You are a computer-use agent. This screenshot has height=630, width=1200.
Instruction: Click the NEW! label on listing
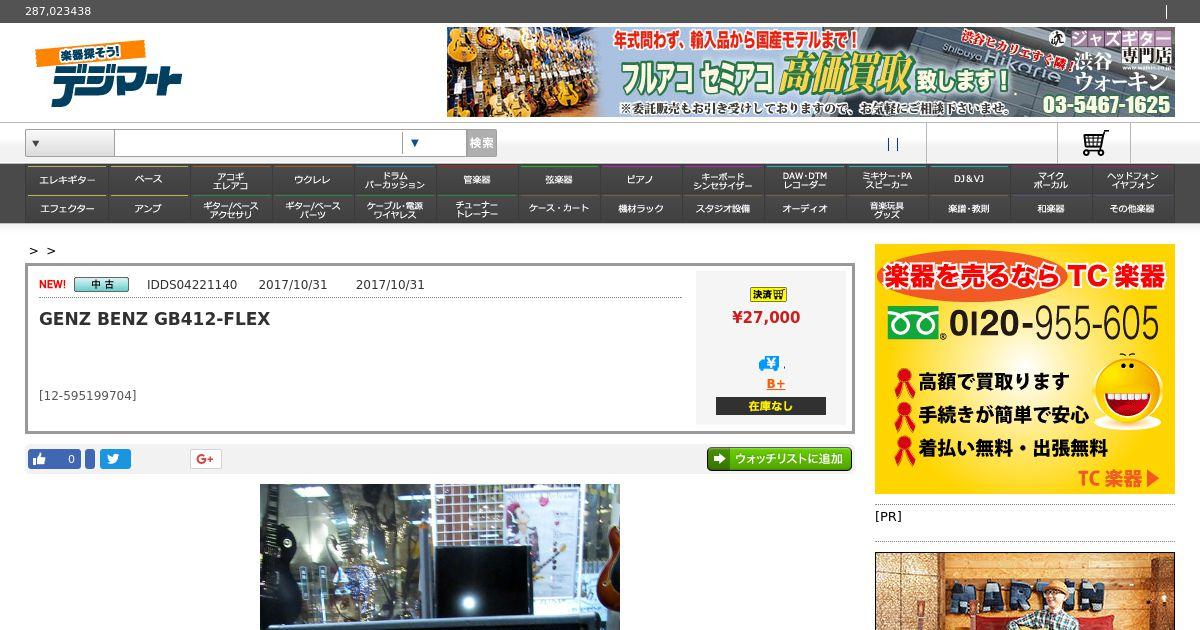[53, 284]
